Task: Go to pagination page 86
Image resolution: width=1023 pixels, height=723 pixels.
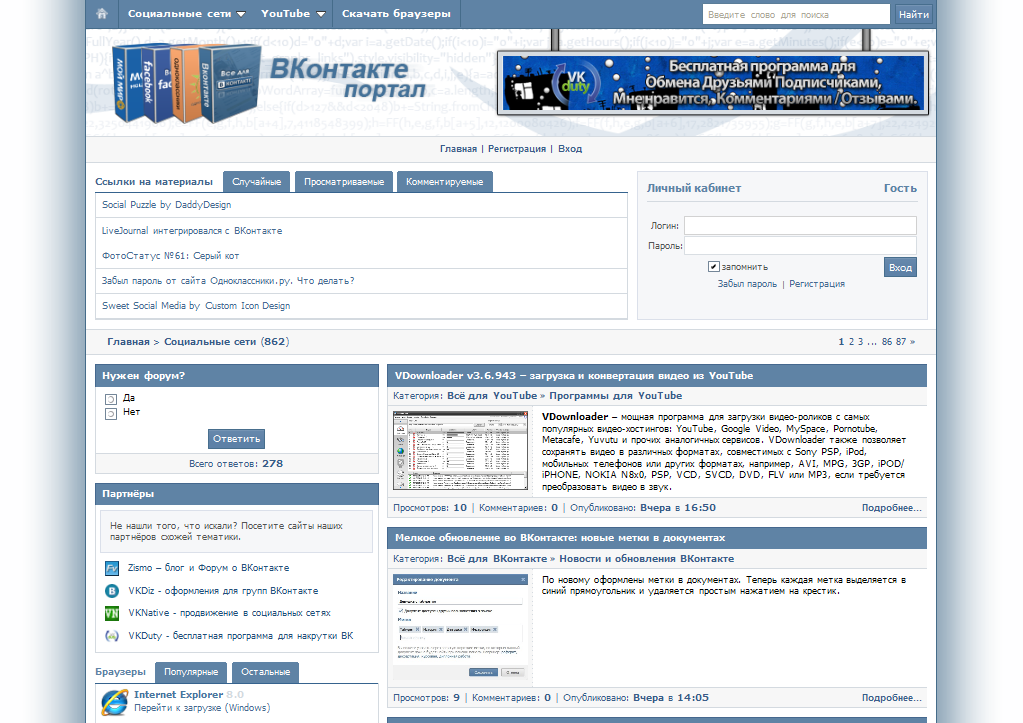Action: 887,342
